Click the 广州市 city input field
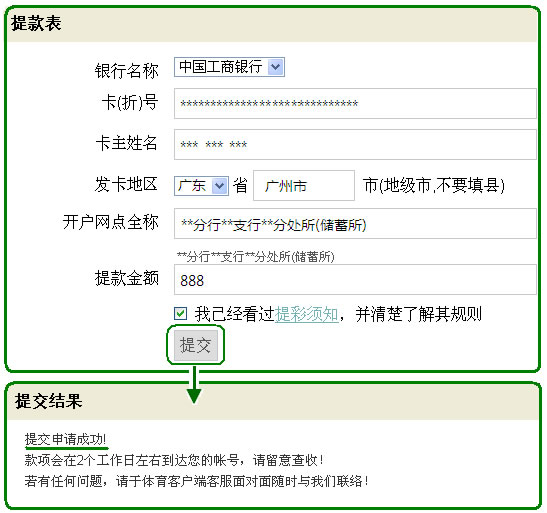This screenshot has height=513, width=547. (x=304, y=186)
